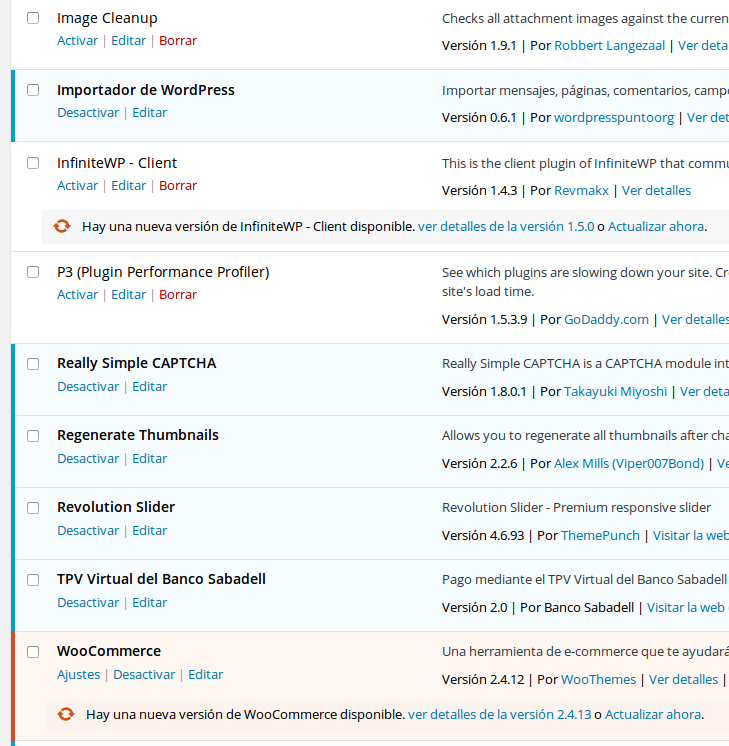Screen dimensions: 729x746
Task: Click 'Revolution Slider - Premium responsive slider' description
Action: coord(576,508)
